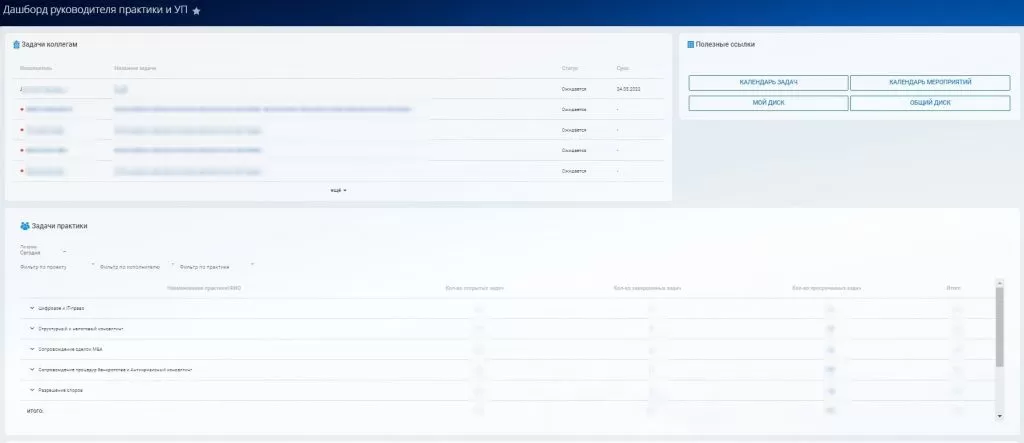
Task: Click the Статус column header in colleague tasks
Action: coord(571,68)
